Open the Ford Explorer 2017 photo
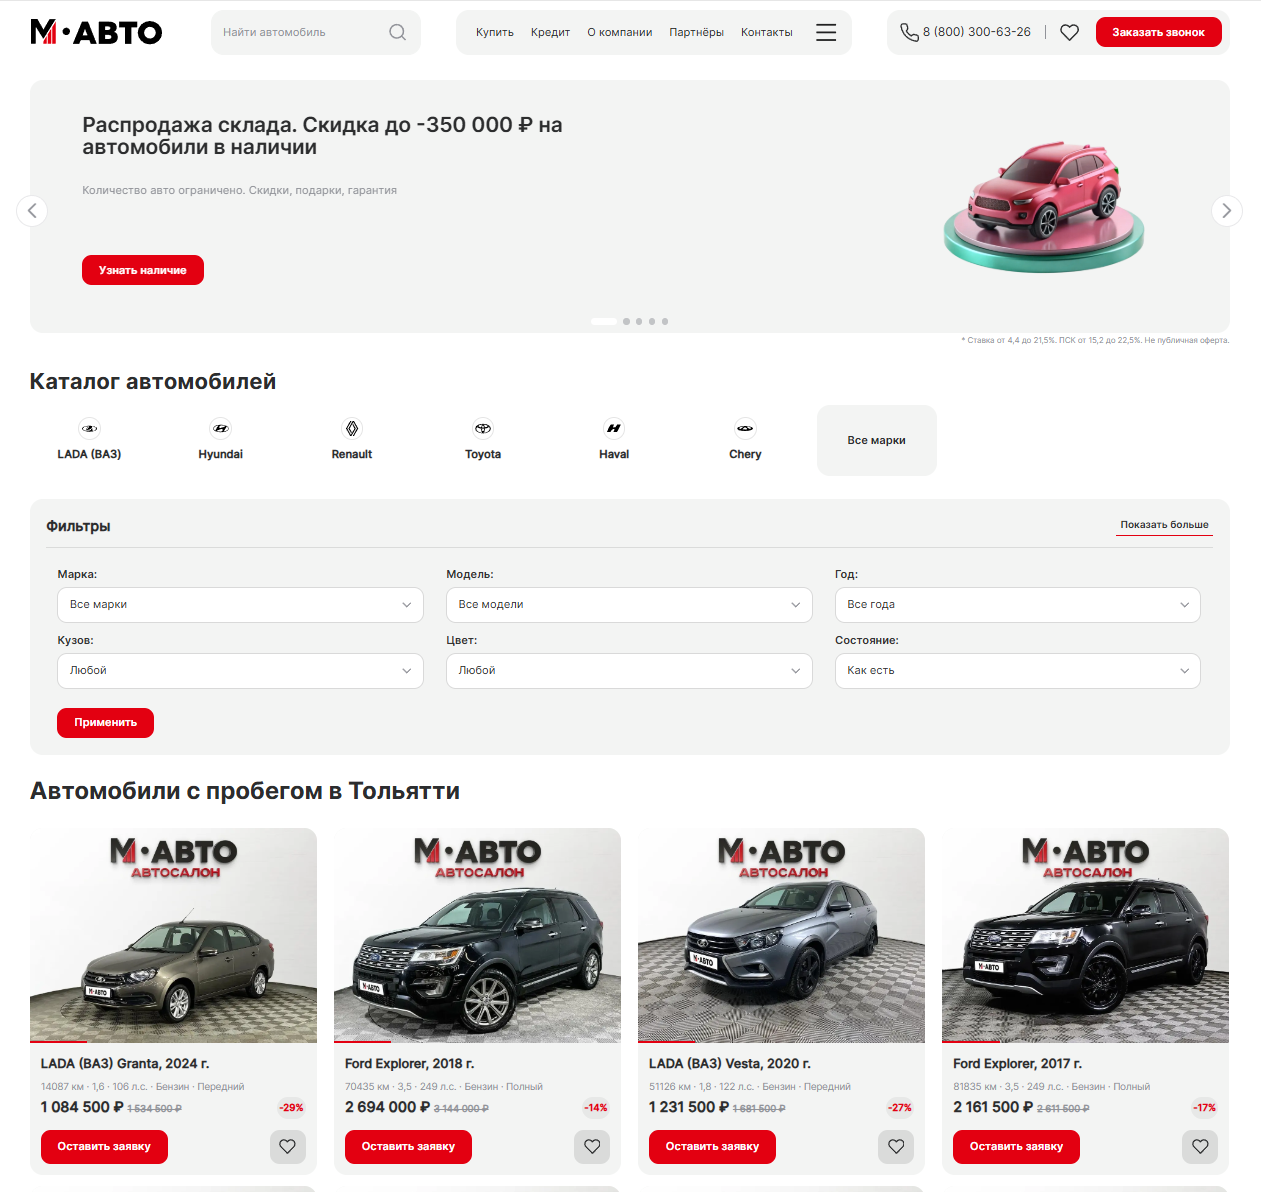The image size is (1261, 1192). tap(1085, 935)
